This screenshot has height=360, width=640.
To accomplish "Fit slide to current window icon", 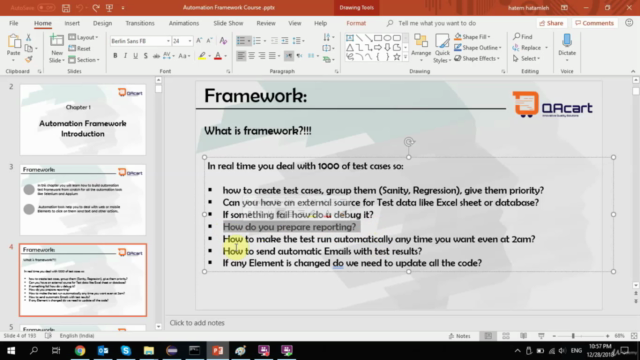I will click(634, 336).
